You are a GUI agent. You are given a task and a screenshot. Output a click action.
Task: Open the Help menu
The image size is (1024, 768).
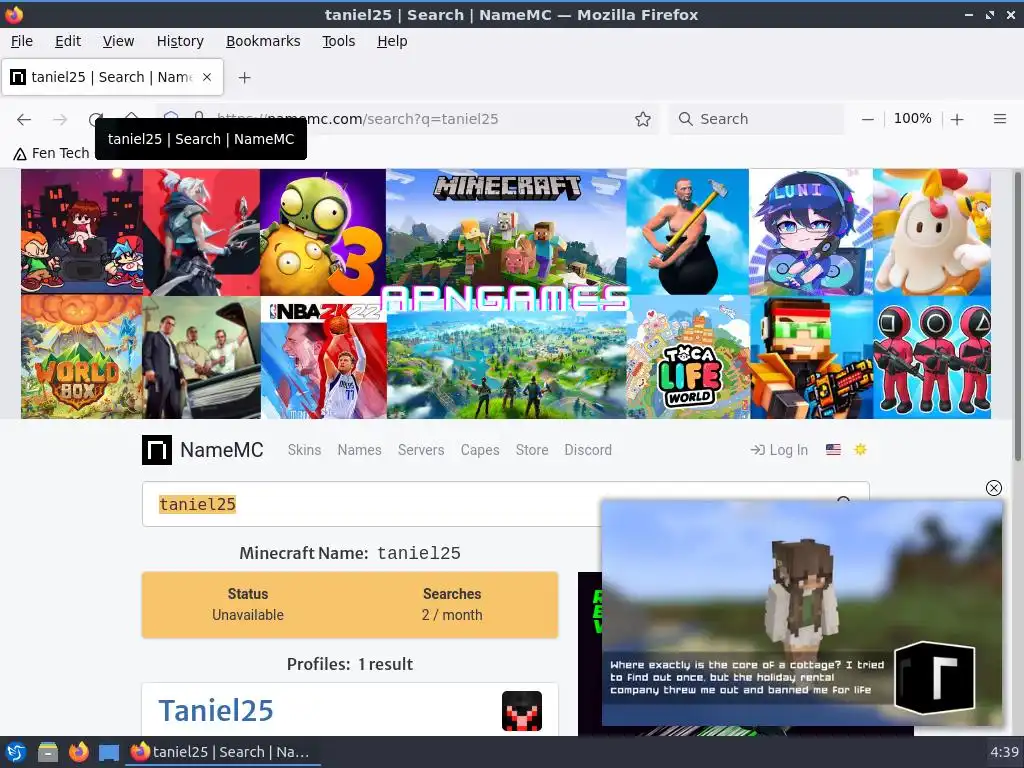click(392, 41)
